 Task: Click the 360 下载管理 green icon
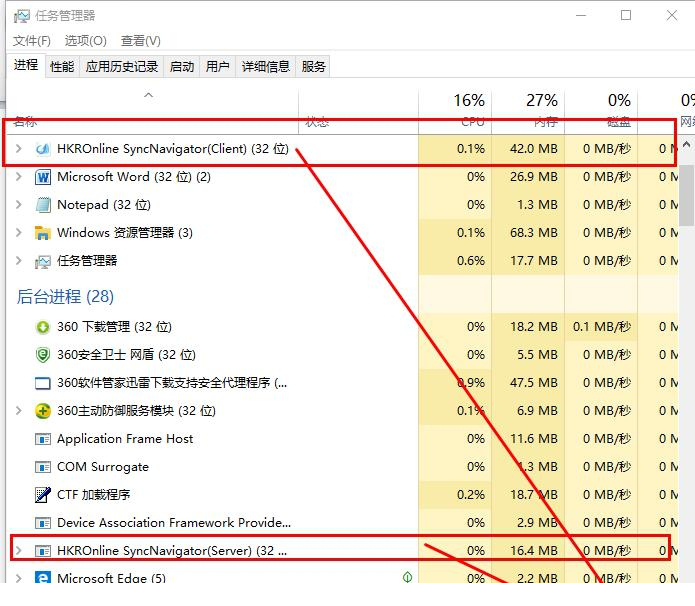coord(43,327)
